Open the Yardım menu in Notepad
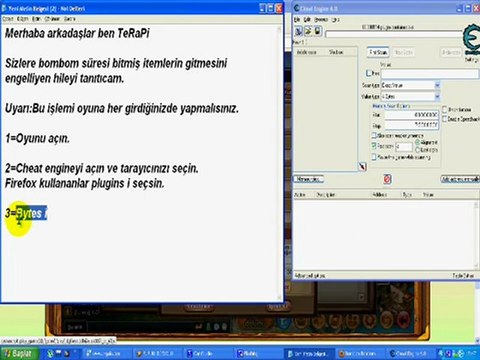480x360 pixels. 70,19
